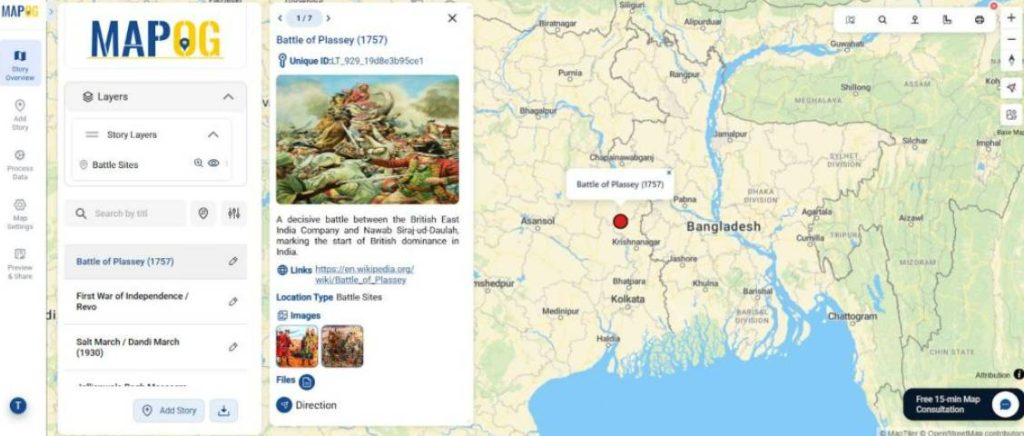The height and width of the screenshot is (436, 1024).
Task: Click the Search by title field
Action: (x=125, y=213)
